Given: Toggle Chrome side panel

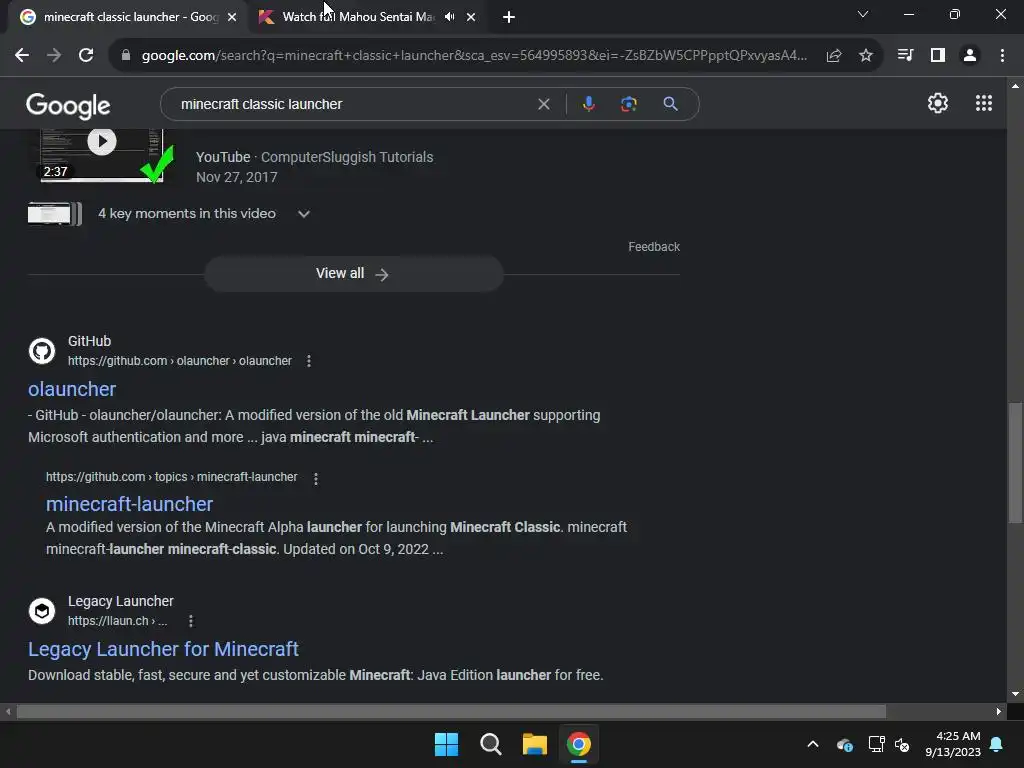Looking at the screenshot, I should coord(938,56).
